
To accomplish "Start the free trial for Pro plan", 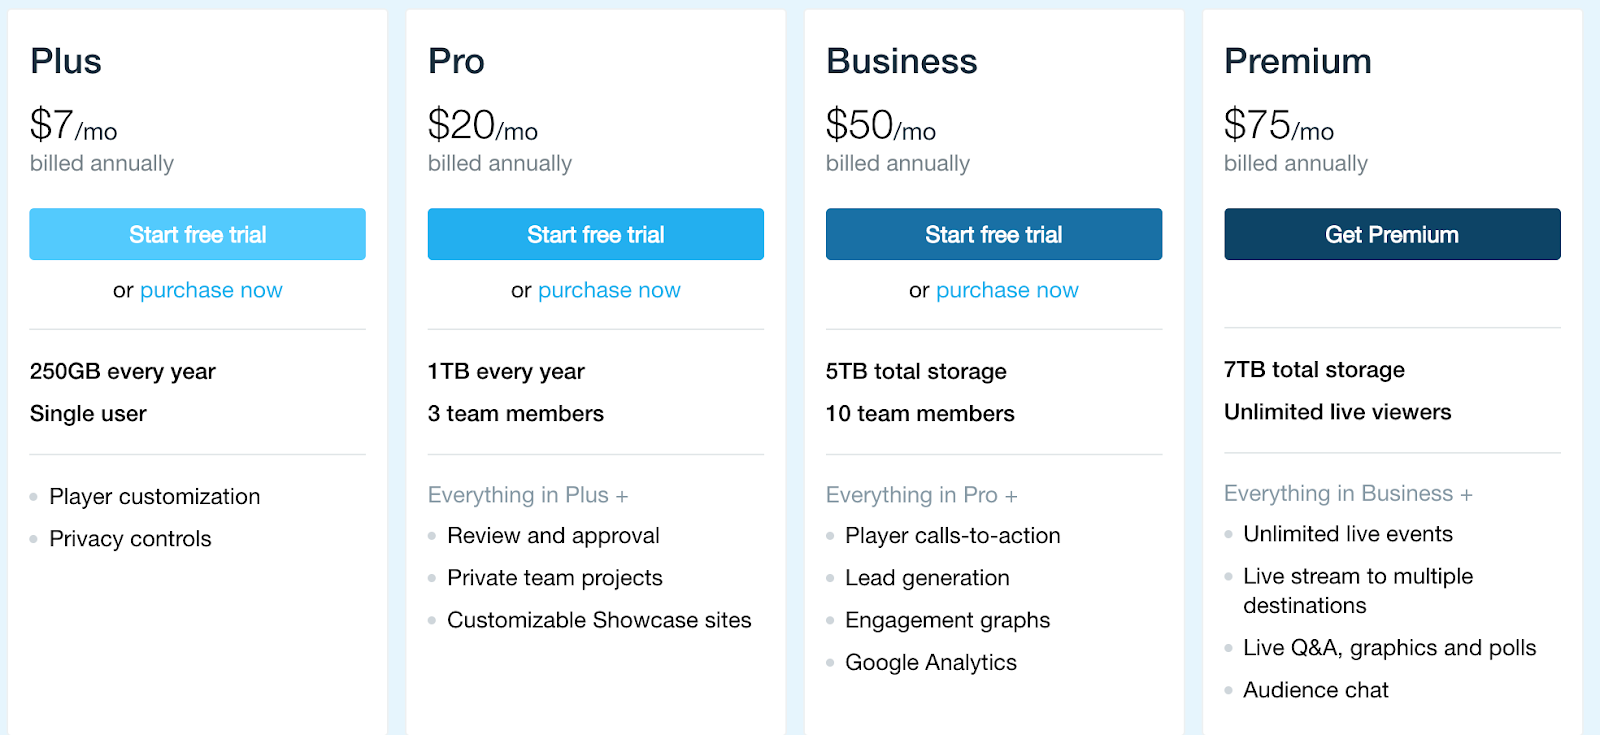I will (595, 234).
